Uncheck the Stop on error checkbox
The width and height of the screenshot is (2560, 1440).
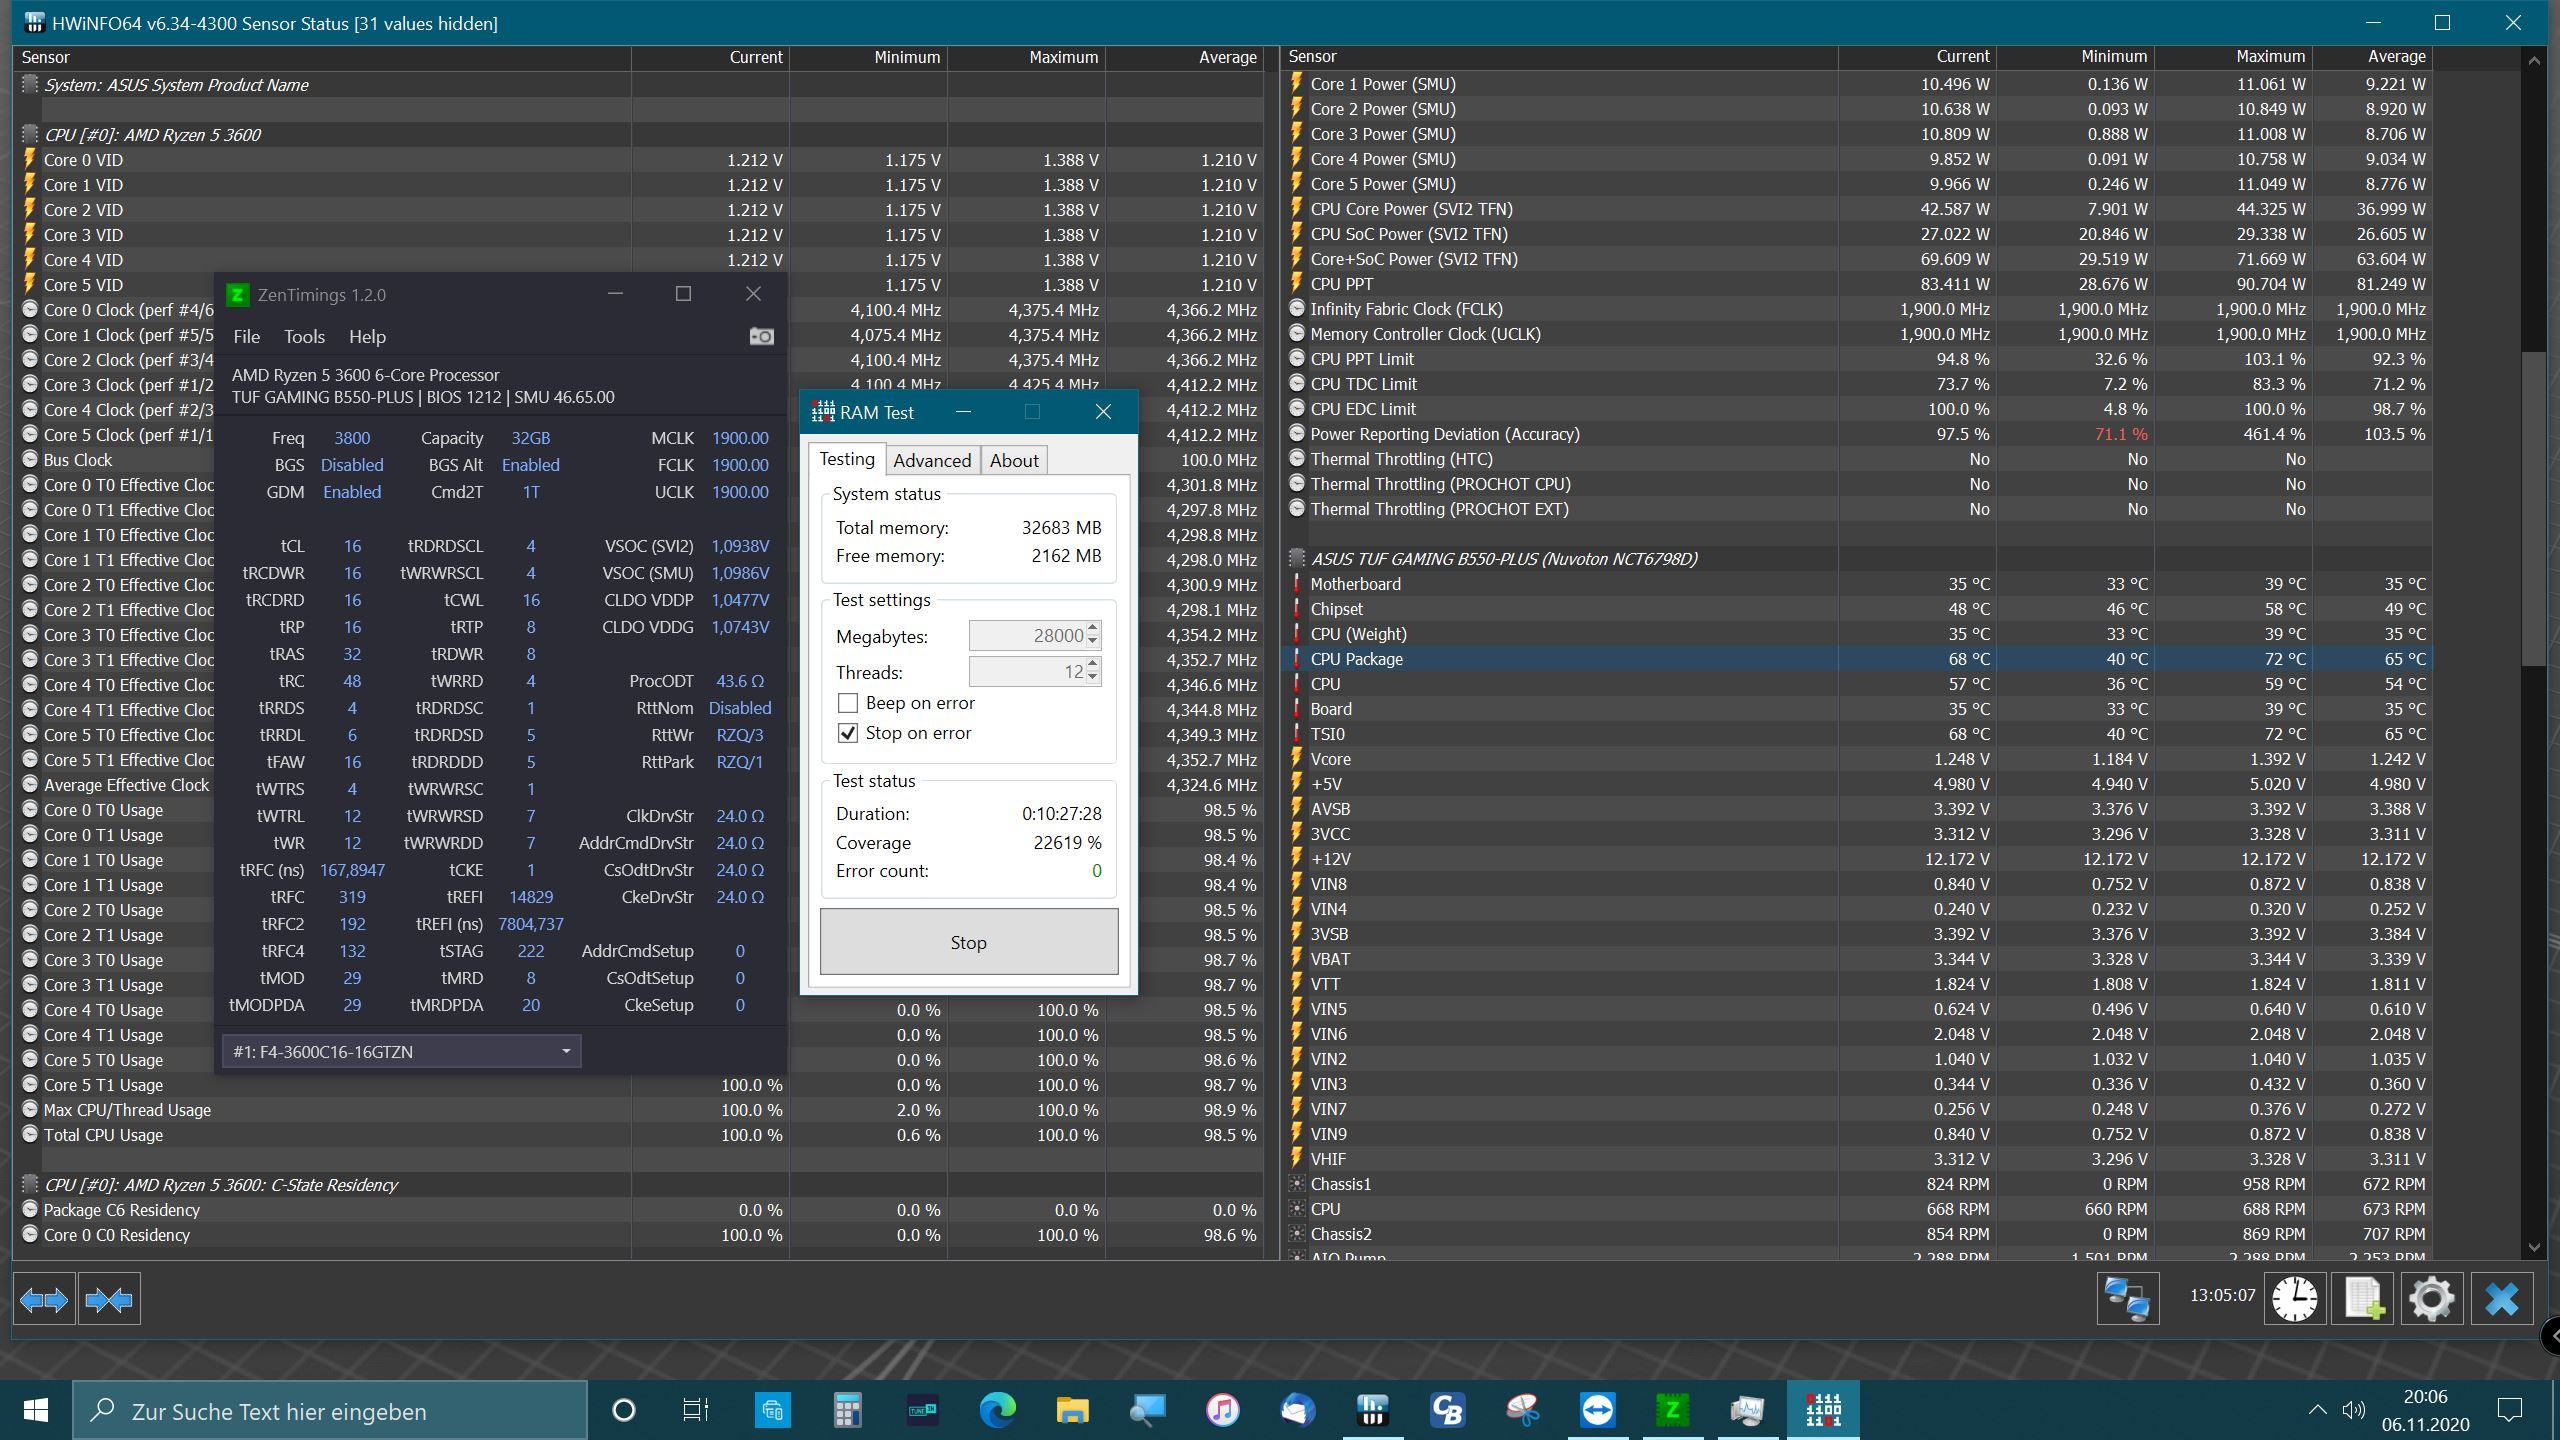point(848,733)
